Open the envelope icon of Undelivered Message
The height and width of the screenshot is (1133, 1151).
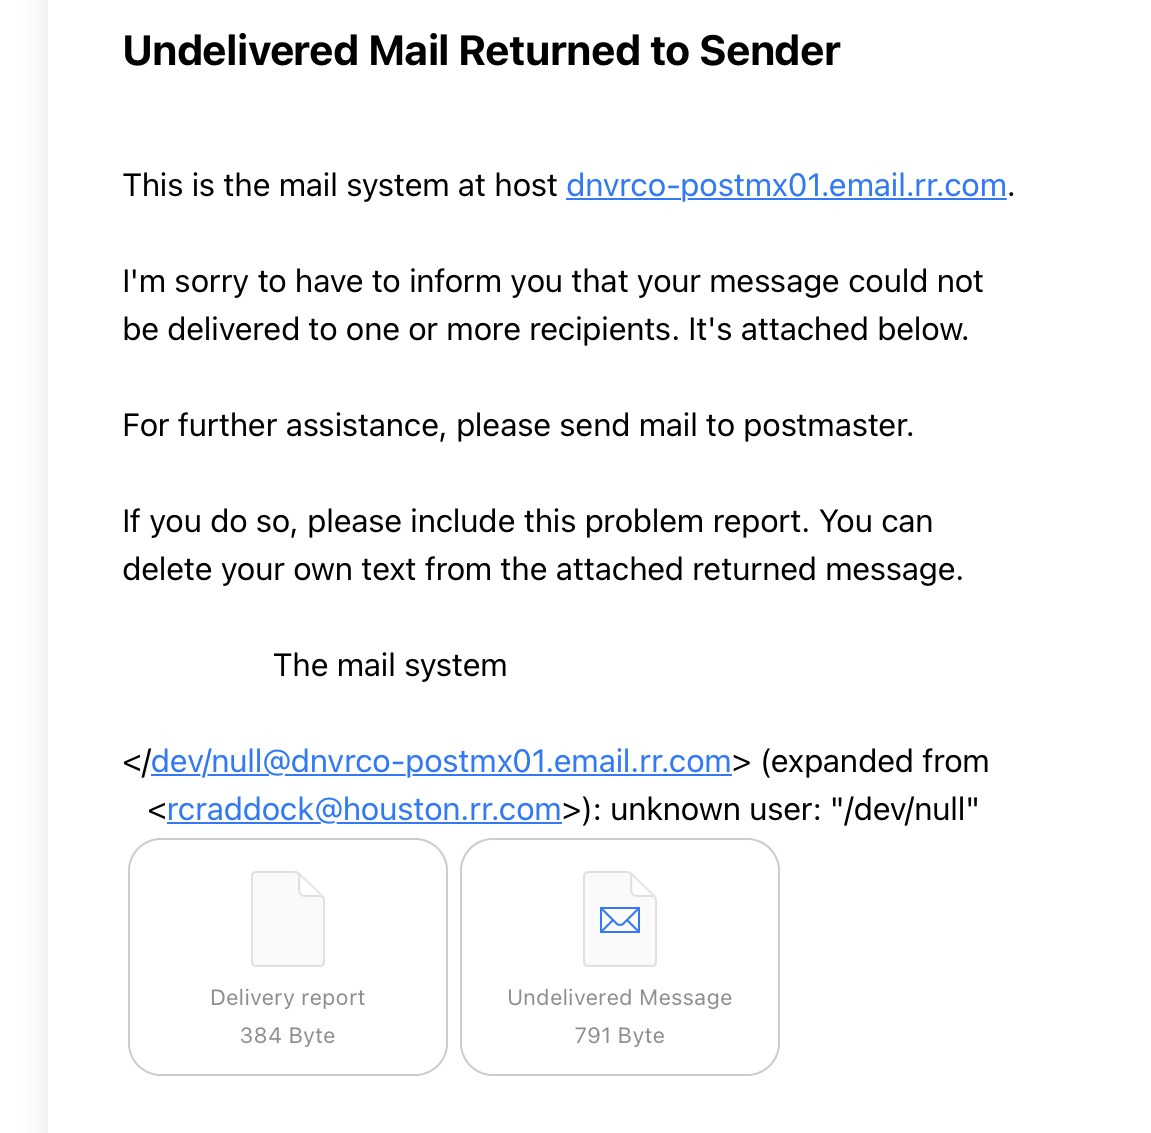[620, 919]
